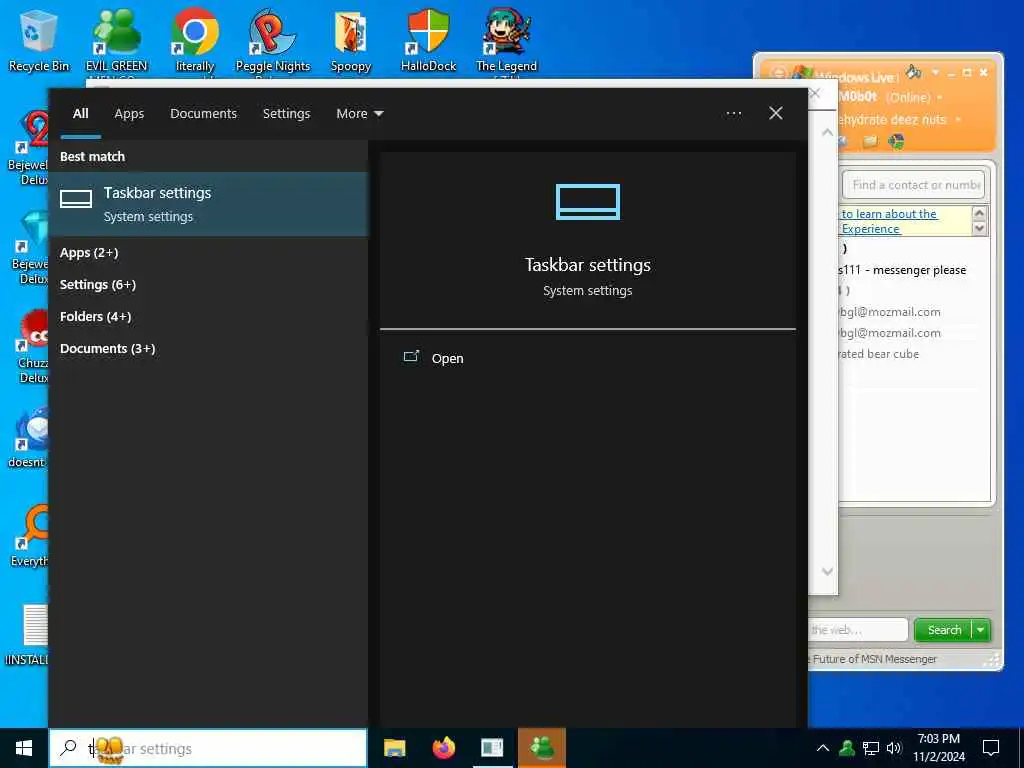Click Open in the Taskbar settings preview
The height and width of the screenshot is (768, 1024).
click(434, 358)
